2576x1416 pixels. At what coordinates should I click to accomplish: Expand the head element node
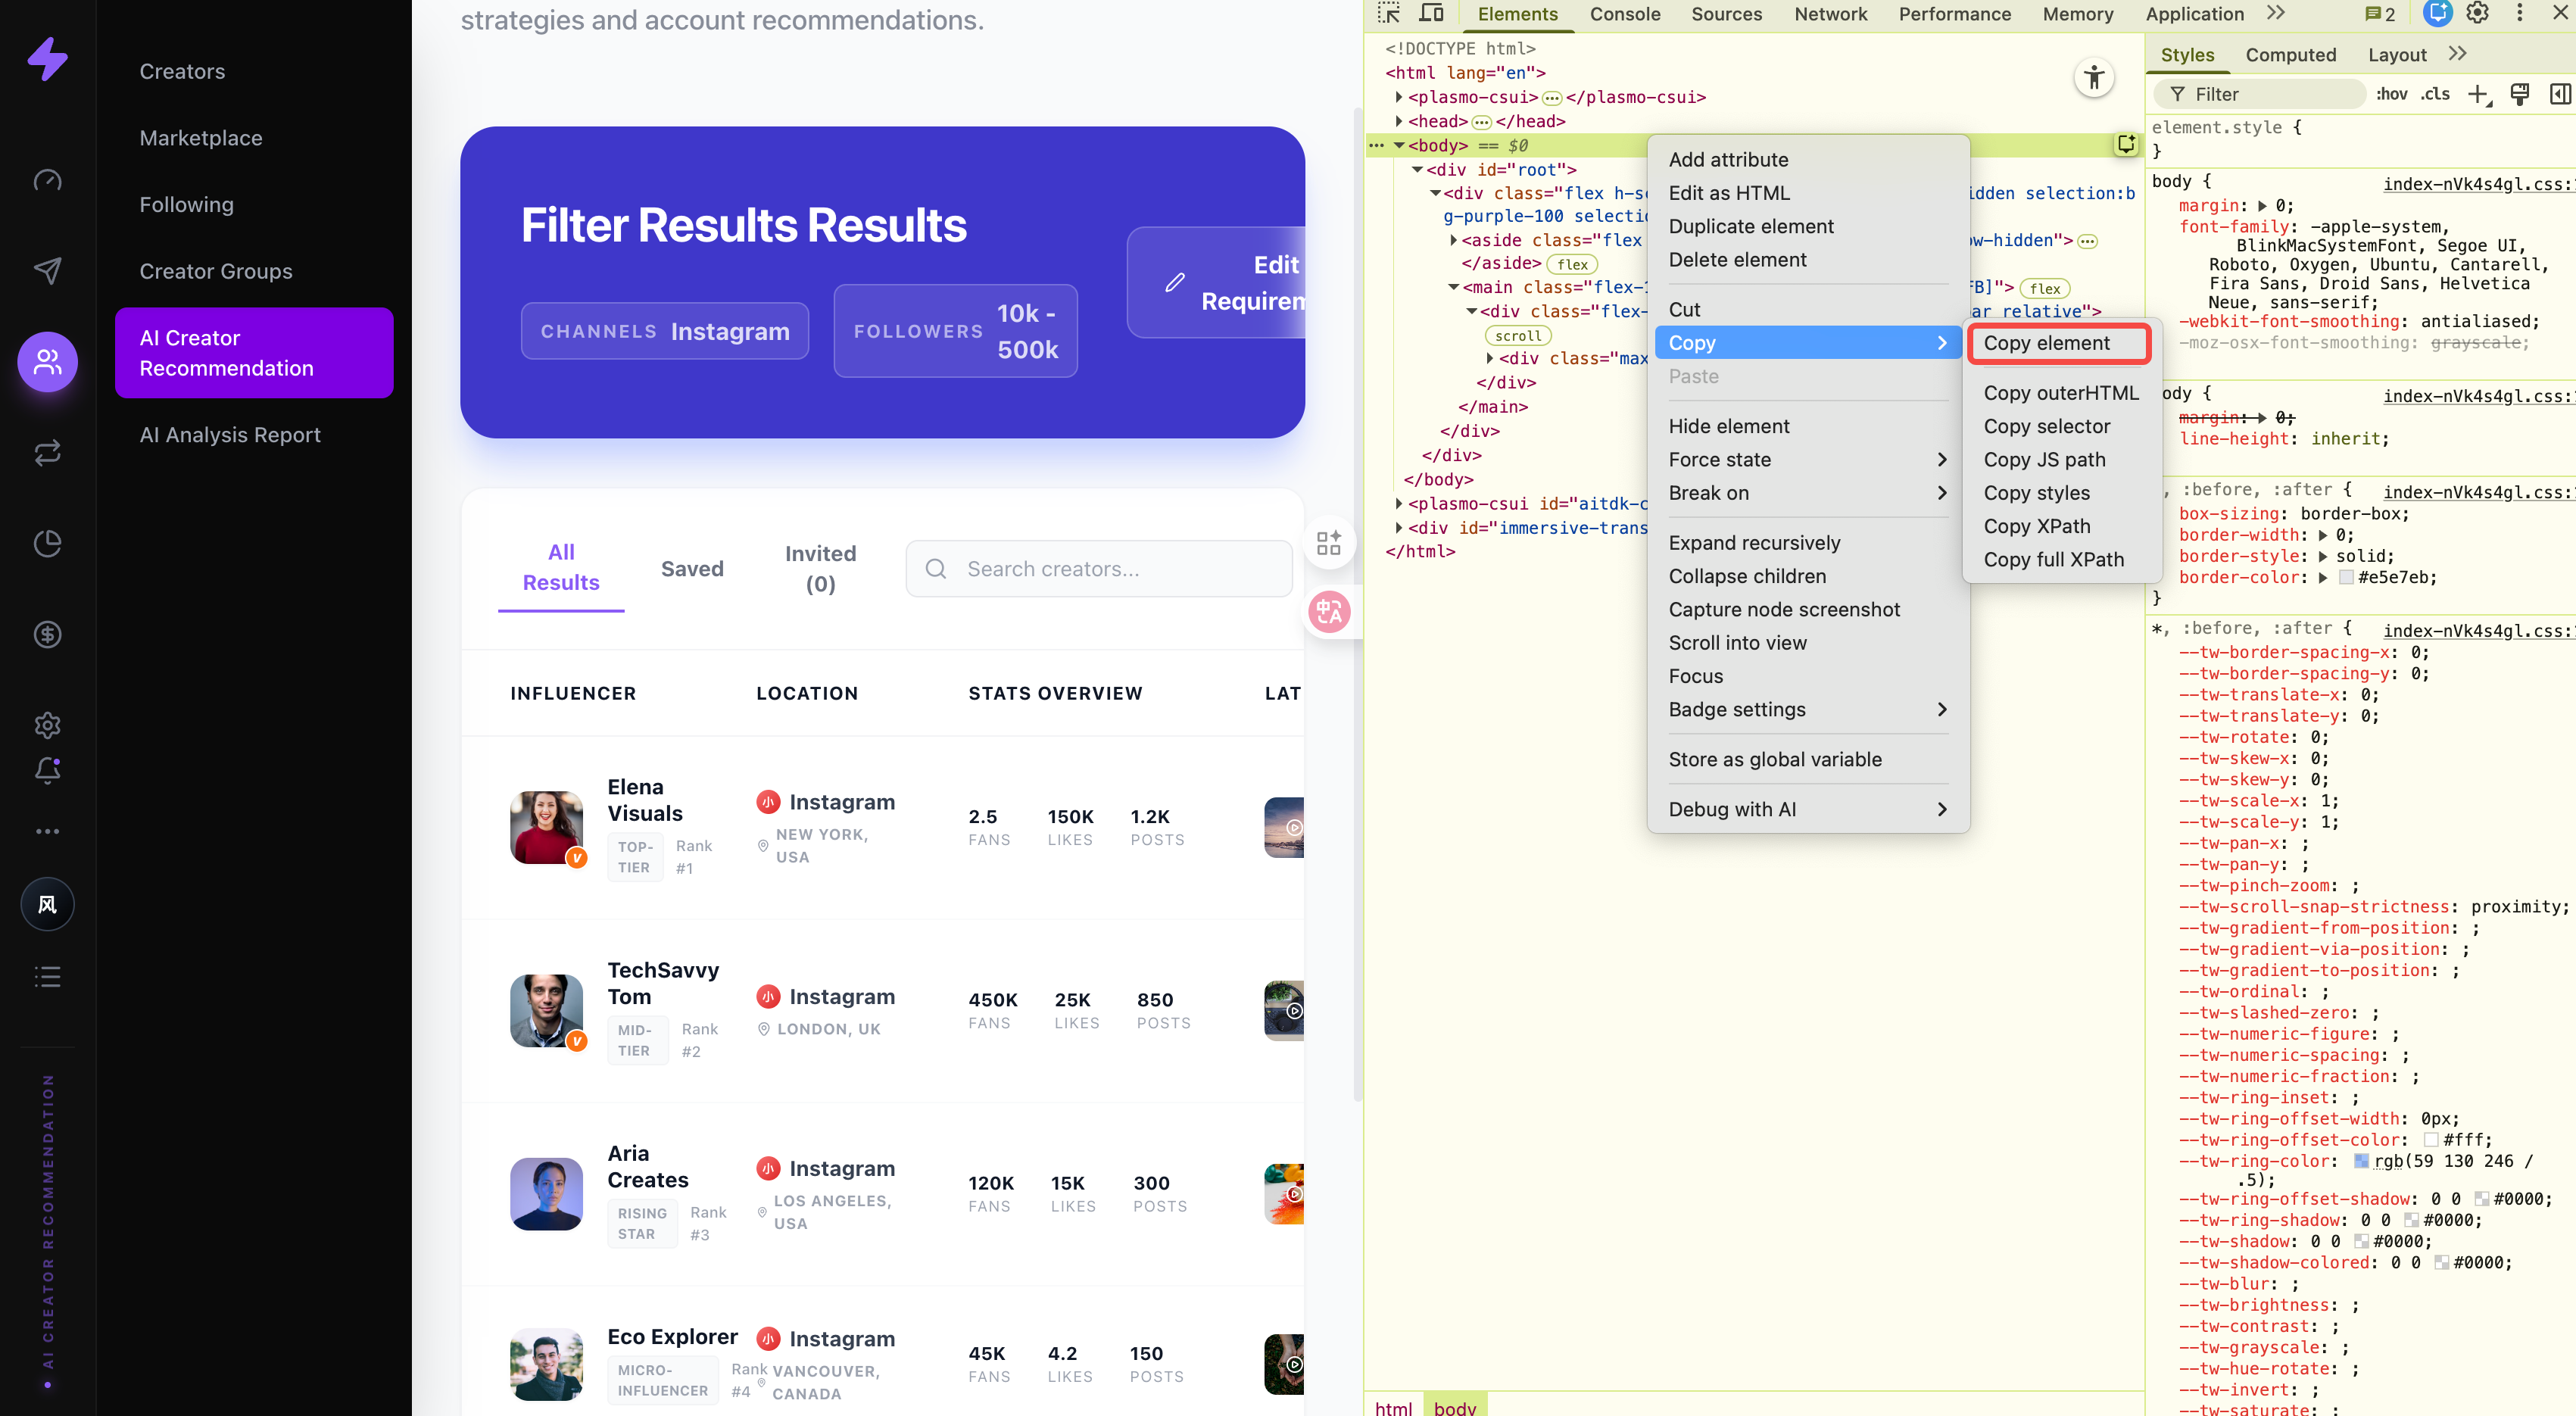1398,121
